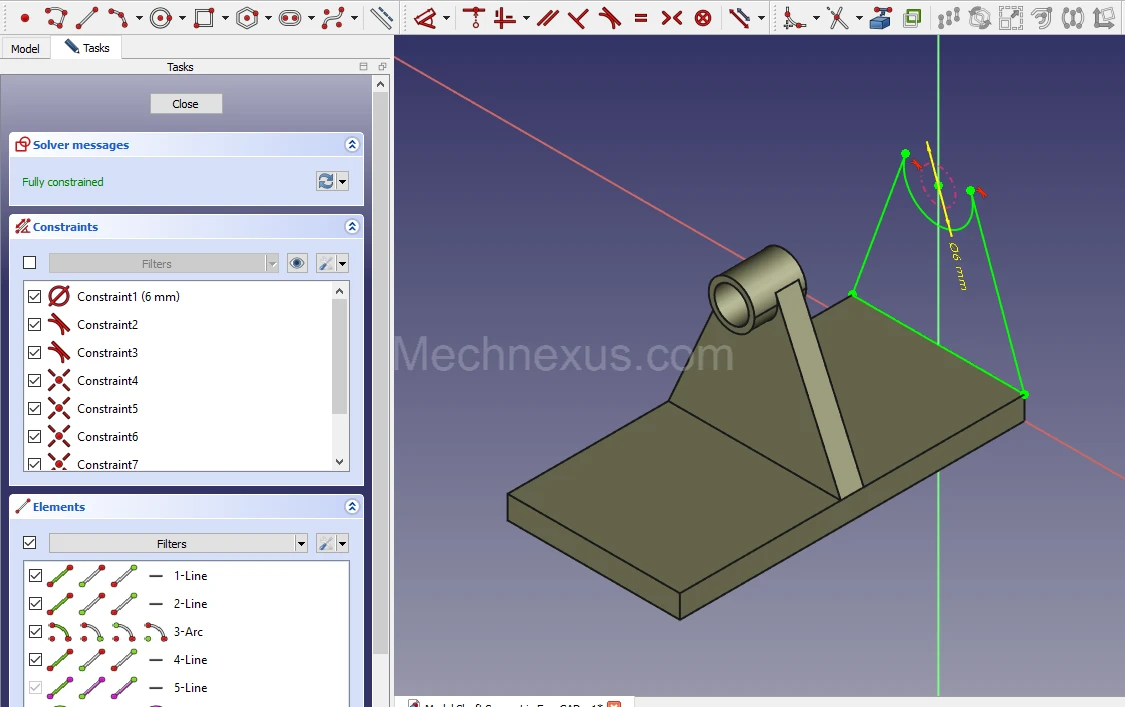Select the Create Slot tool
This screenshot has width=1125, height=707.
click(x=290, y=18)
